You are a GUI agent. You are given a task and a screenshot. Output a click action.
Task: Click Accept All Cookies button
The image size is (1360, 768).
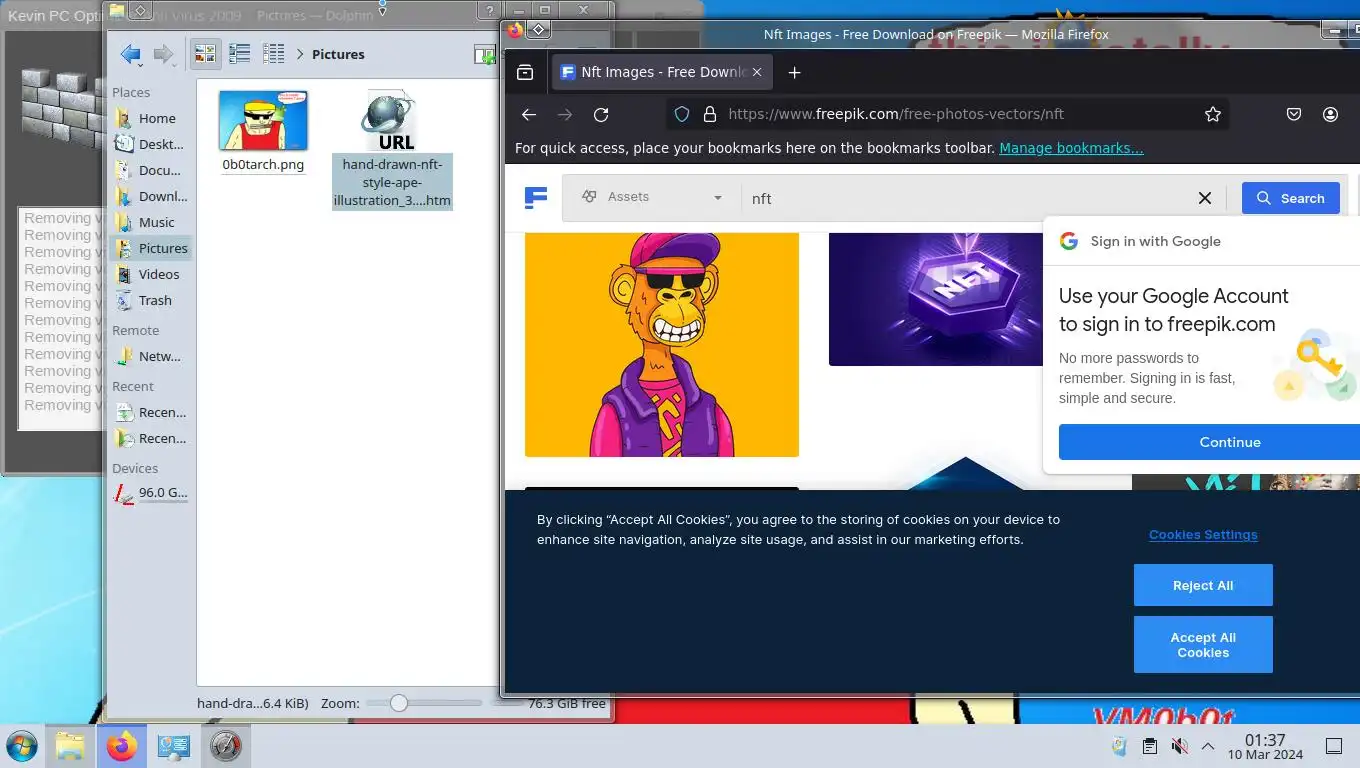(x=1203, y=644)
